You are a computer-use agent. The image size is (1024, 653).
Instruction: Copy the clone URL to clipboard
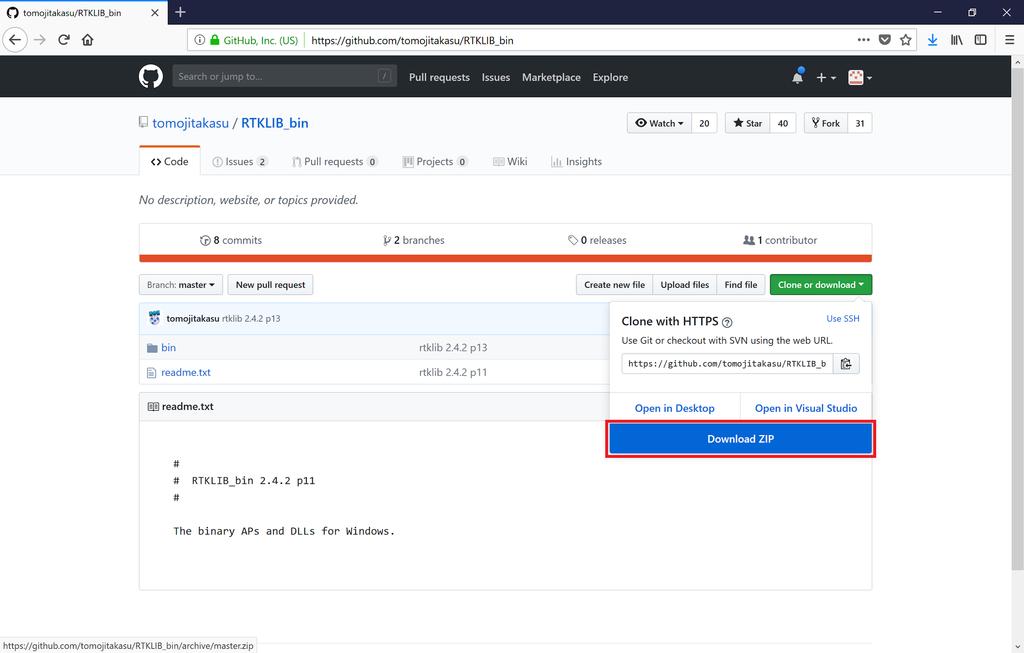coord(846,364)
